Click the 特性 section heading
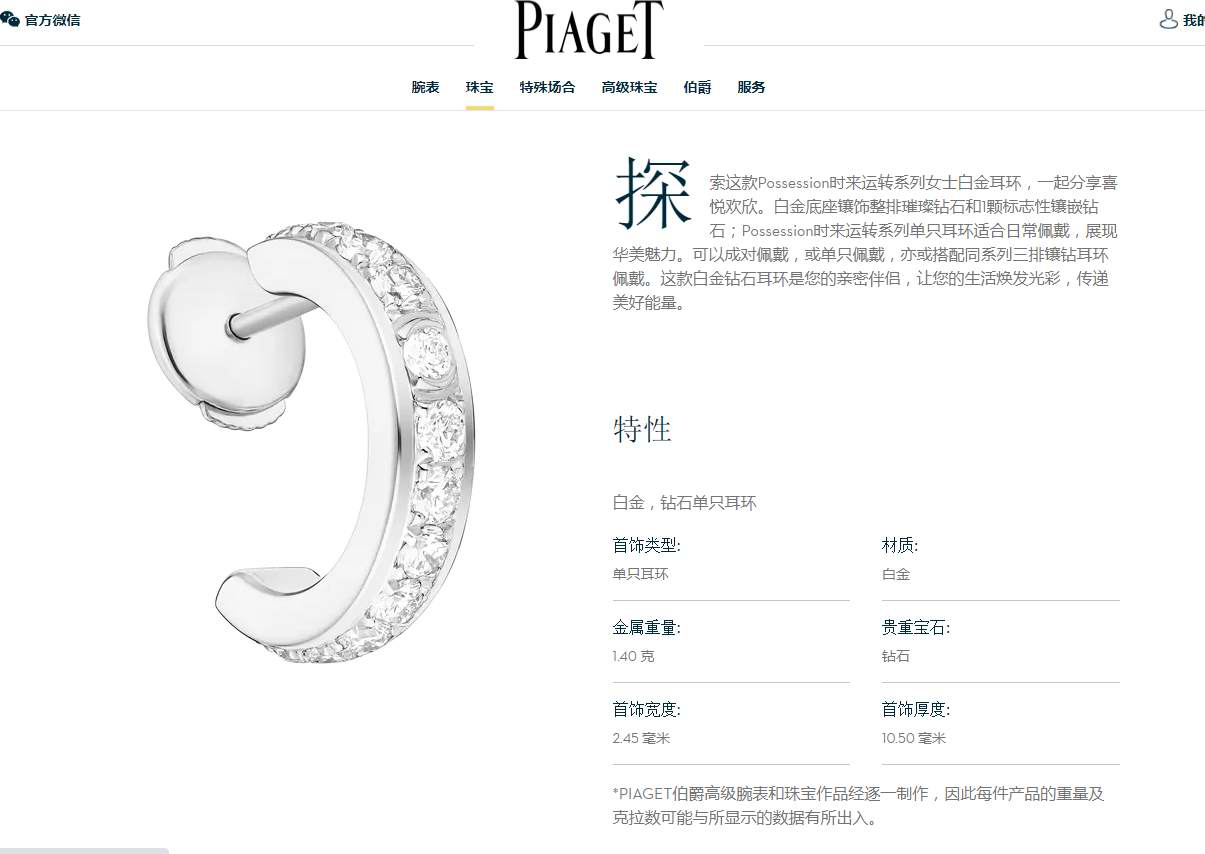 642,430
